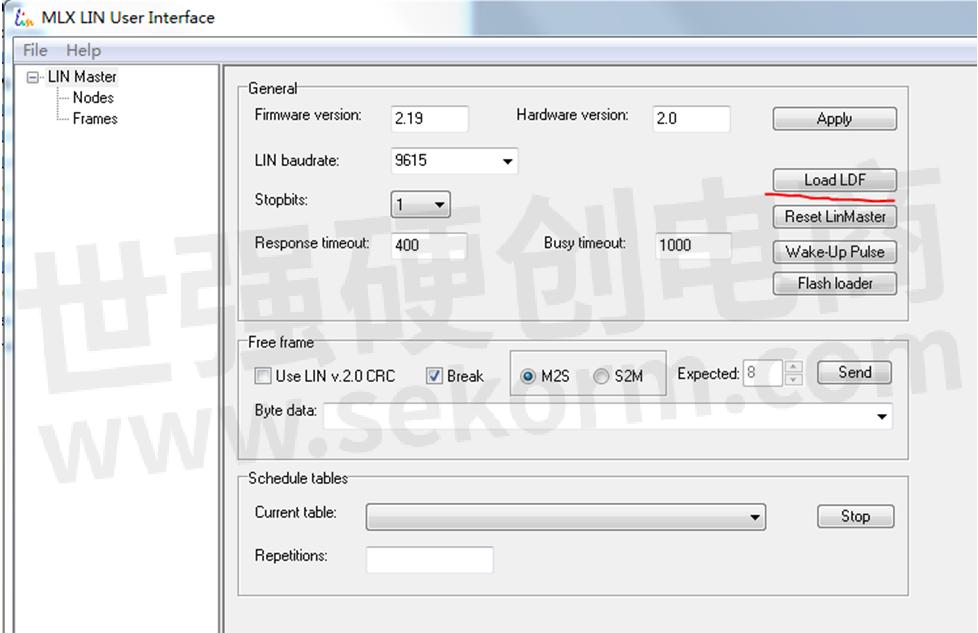978x633 pixels.
Task: Click the Apply button
Action: [834, 118]
